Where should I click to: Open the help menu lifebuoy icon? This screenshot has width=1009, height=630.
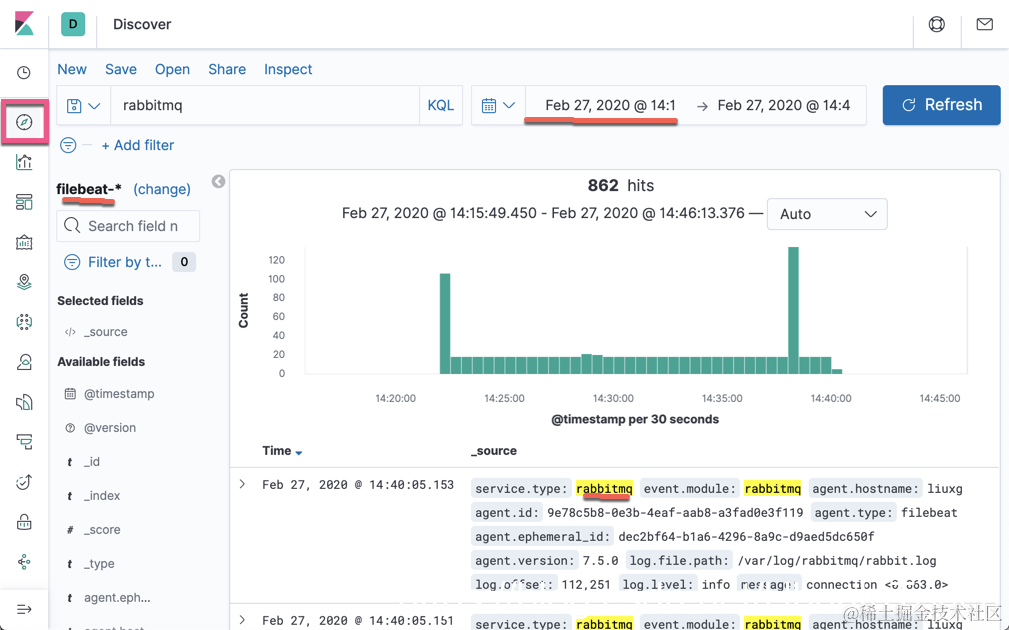click(x=937, y=24)
